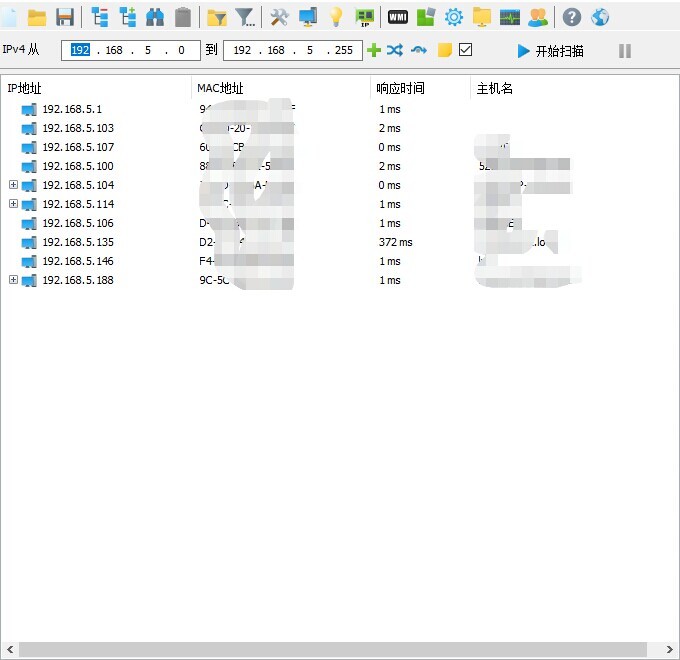
Task: Click the globe web icon
Action: point(600,17)
